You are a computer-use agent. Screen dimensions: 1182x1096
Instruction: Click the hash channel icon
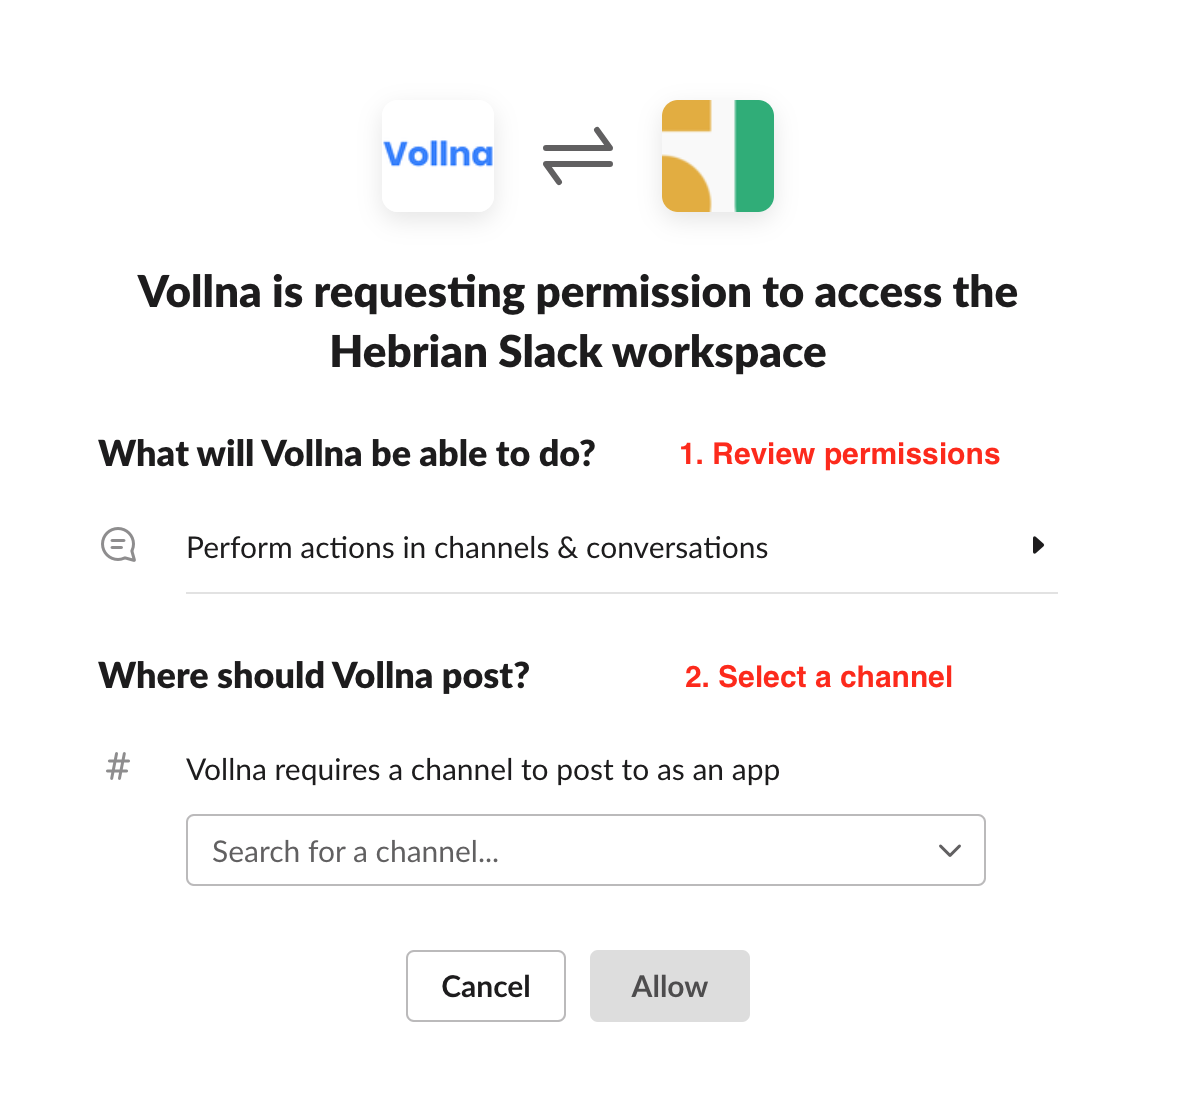118,768
